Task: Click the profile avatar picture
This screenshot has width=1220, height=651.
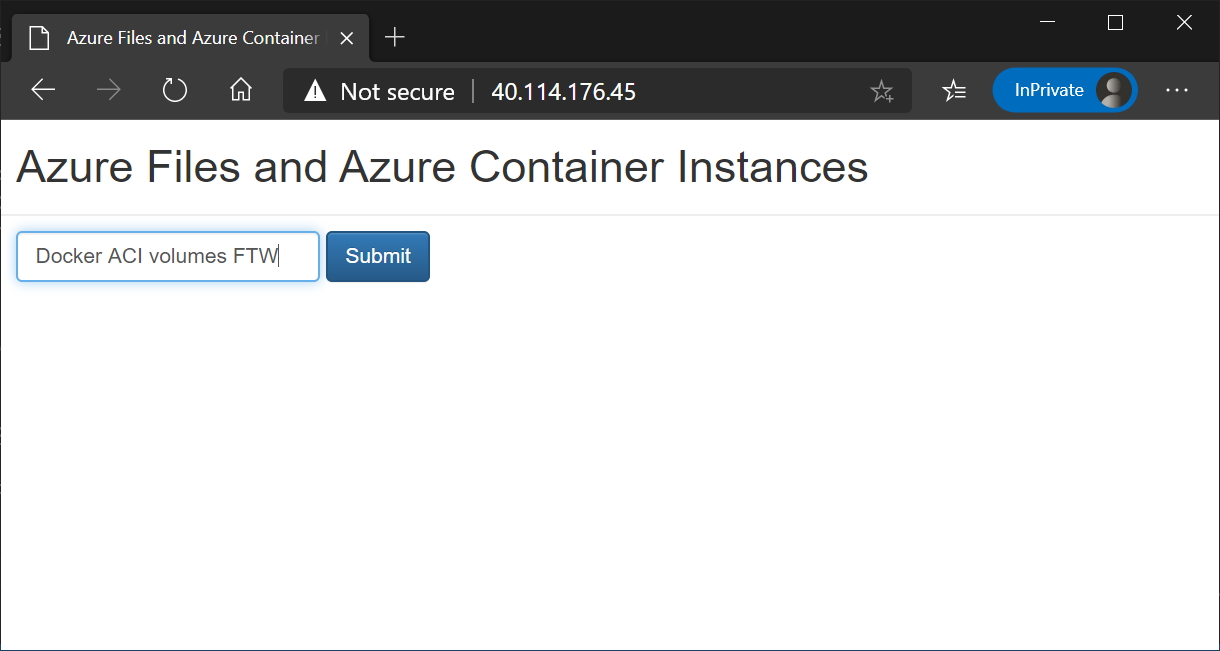Action: click(1113, 91)
